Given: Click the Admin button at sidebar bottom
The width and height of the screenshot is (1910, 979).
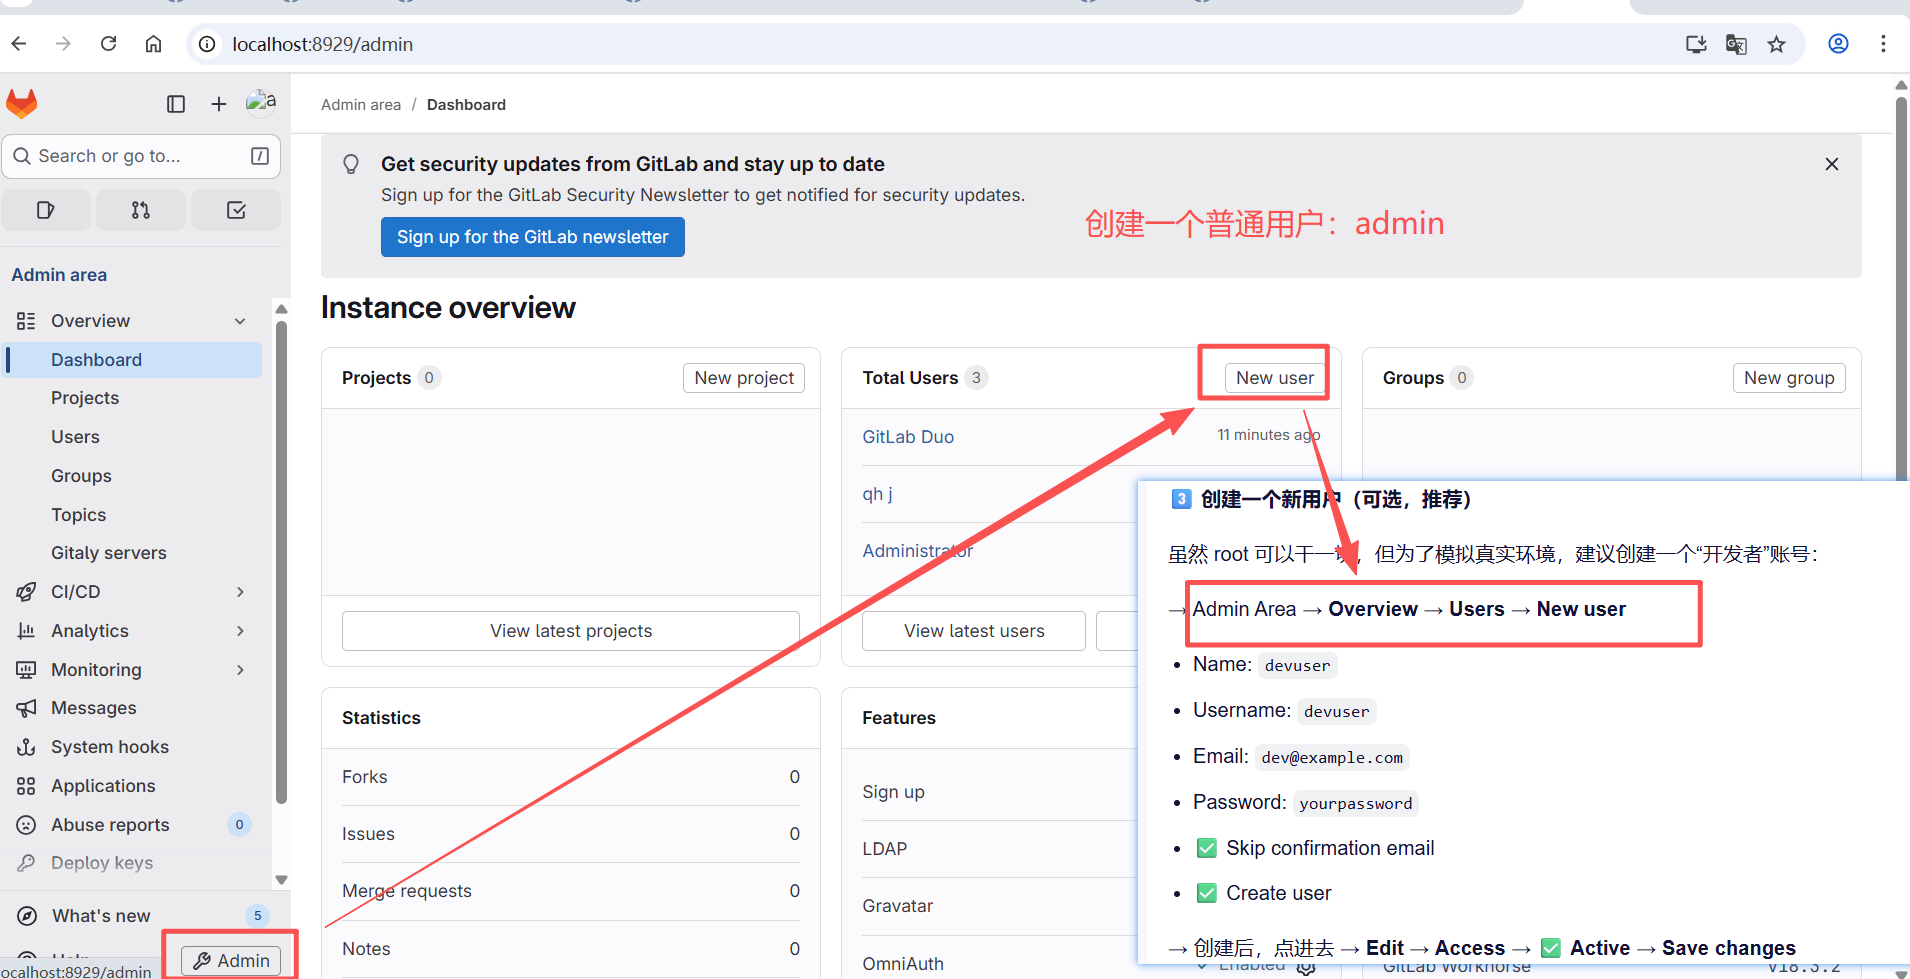Looking at the screenshot, I should 231,961.
